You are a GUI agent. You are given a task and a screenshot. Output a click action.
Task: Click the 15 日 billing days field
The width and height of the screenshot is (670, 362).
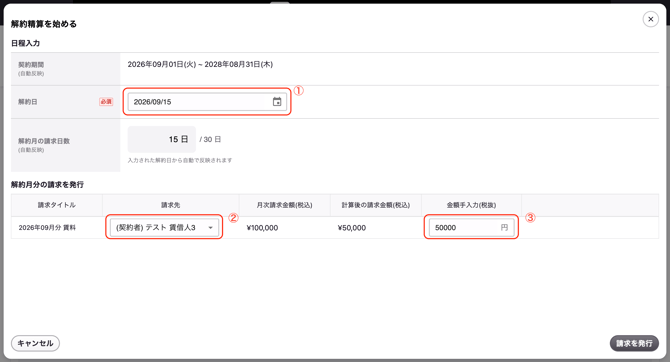pyautogui.click(x=162, y=139)
